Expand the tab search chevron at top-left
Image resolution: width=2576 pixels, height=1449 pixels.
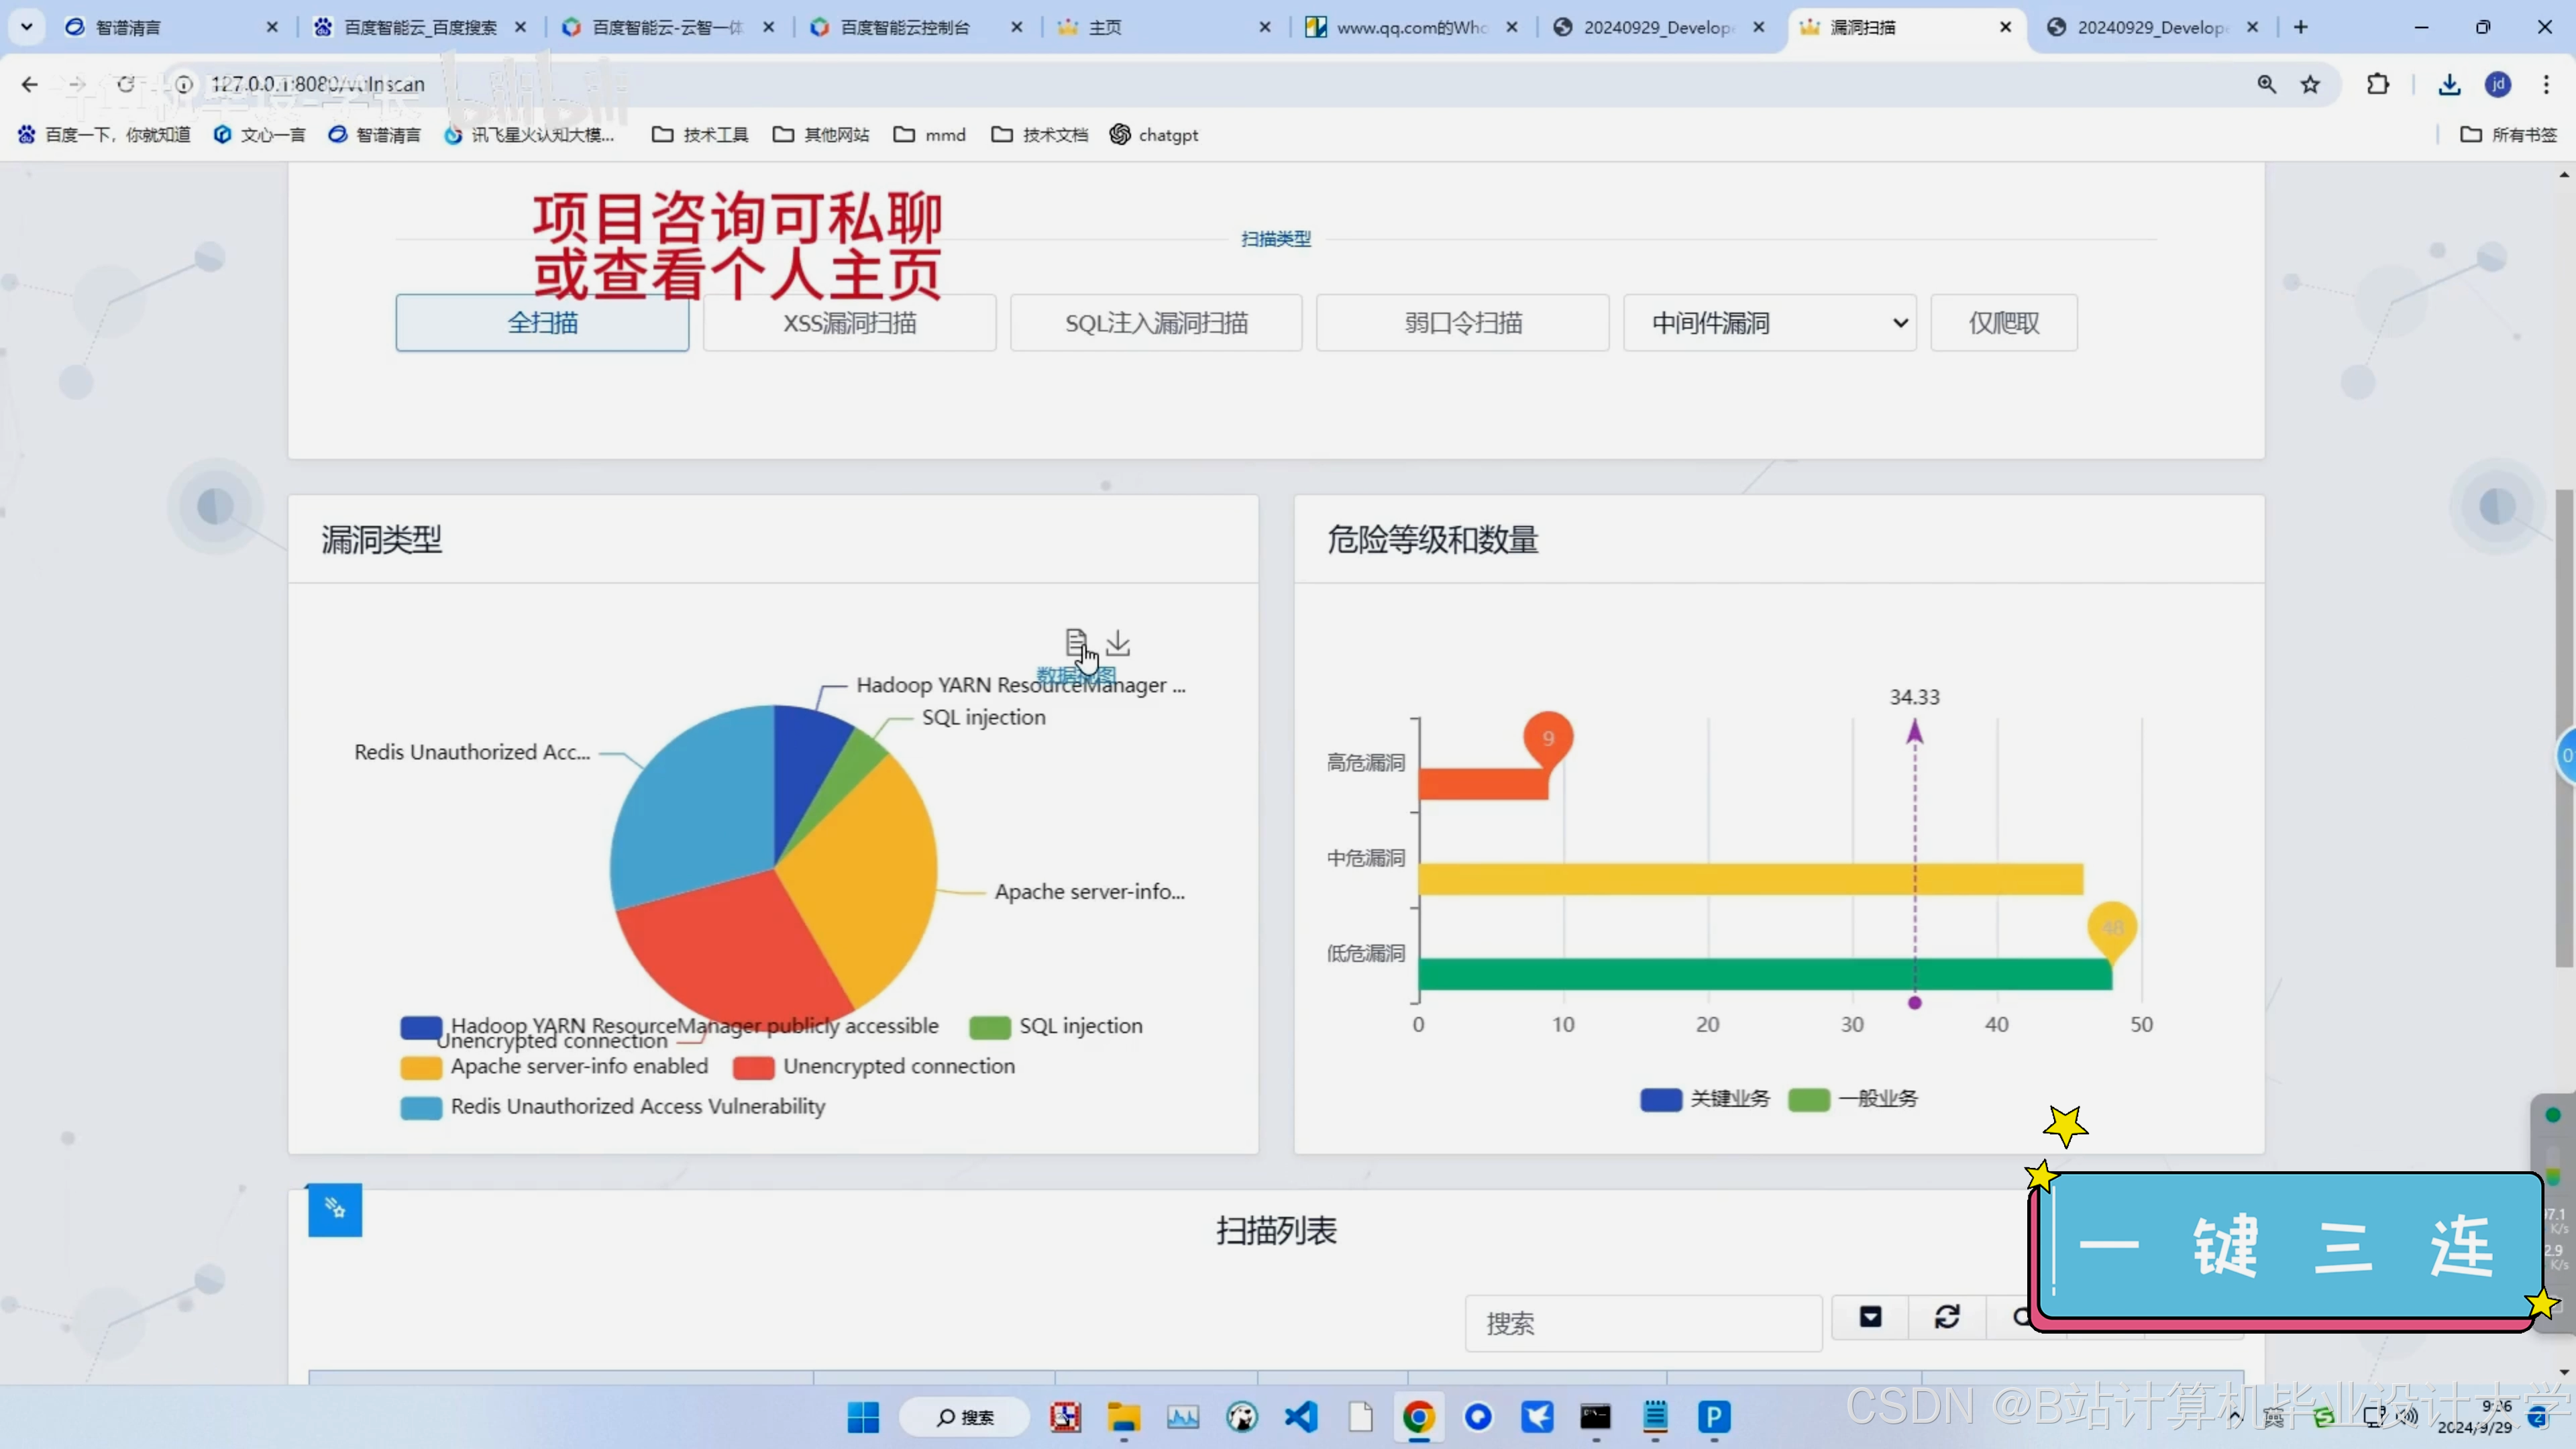[27, 27]
